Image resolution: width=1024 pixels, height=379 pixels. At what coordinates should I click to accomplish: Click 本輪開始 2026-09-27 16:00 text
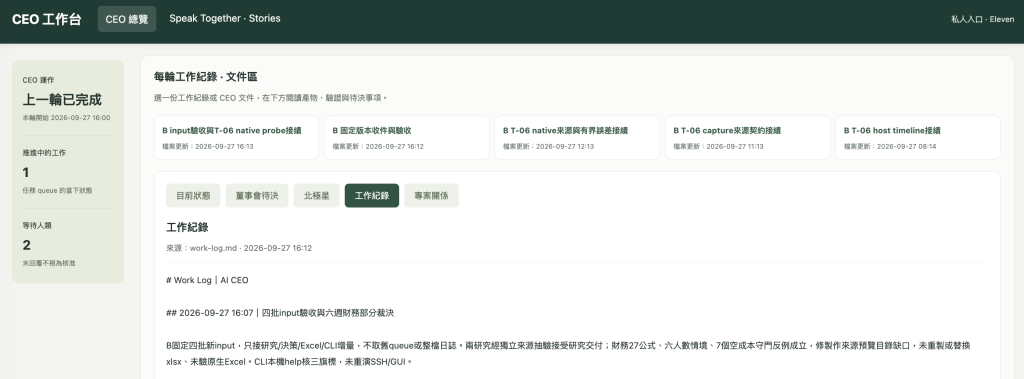66,118
